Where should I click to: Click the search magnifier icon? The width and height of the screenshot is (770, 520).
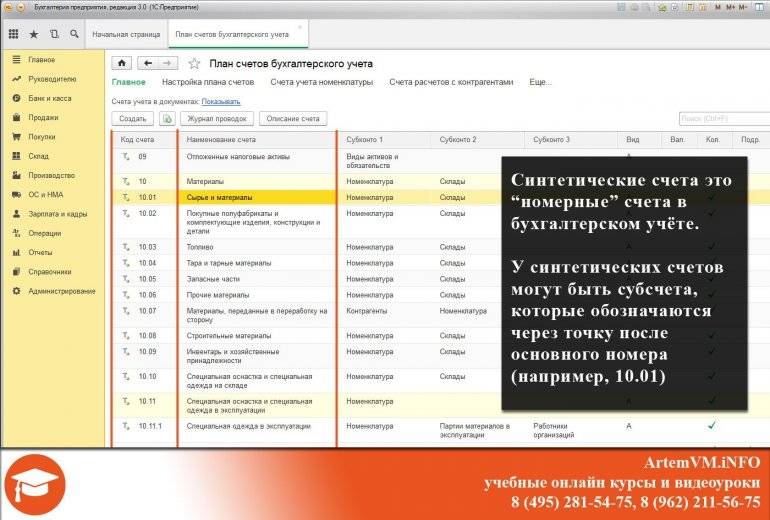[74, 34]
